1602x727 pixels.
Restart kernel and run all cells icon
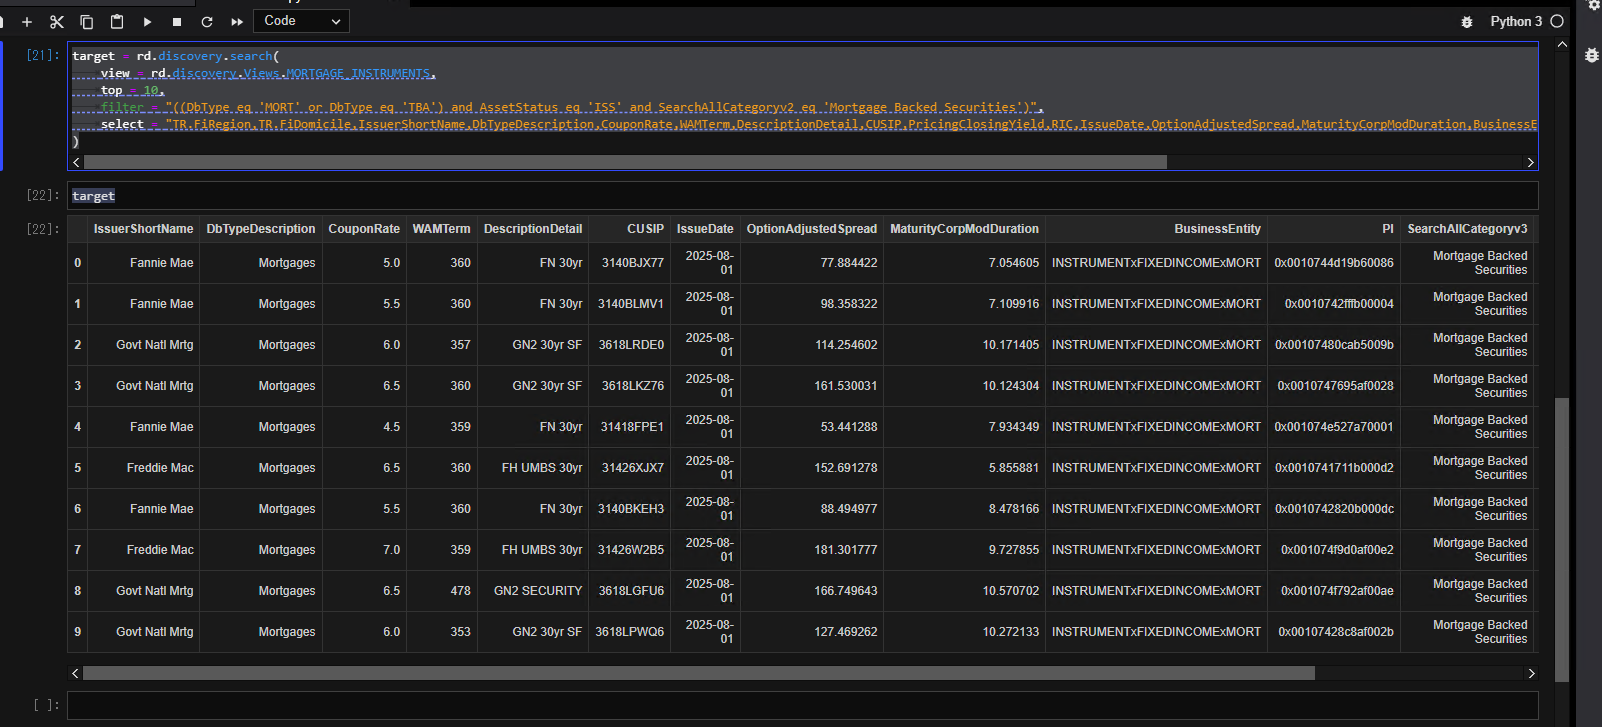click(x=237, y=21)
